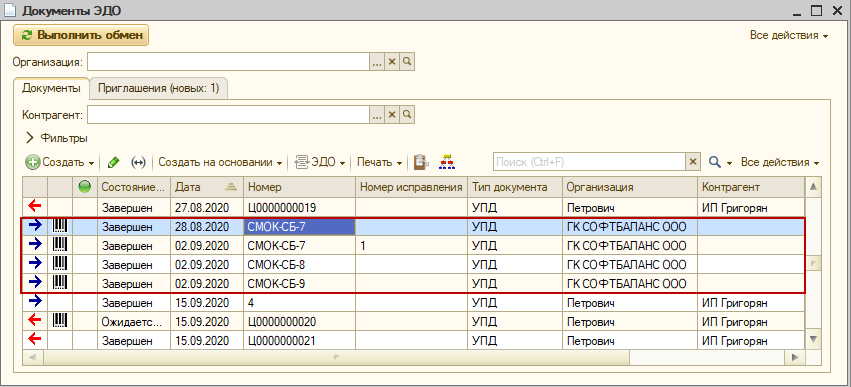Click the (↔) interval setting icon
Screen dimensions: 851x387
tap(139, 162)
